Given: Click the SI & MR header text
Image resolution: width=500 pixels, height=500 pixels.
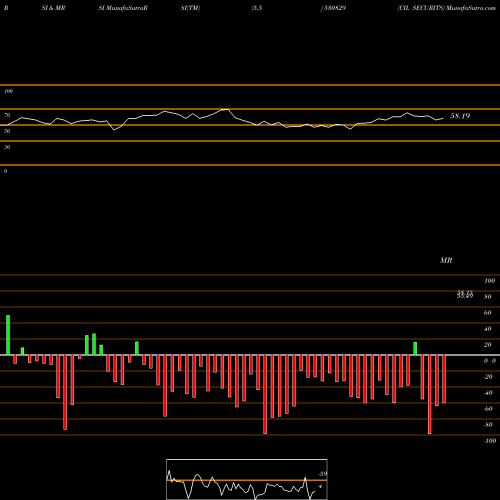Looking at the screenshot, I should click(x=53, y=8).
